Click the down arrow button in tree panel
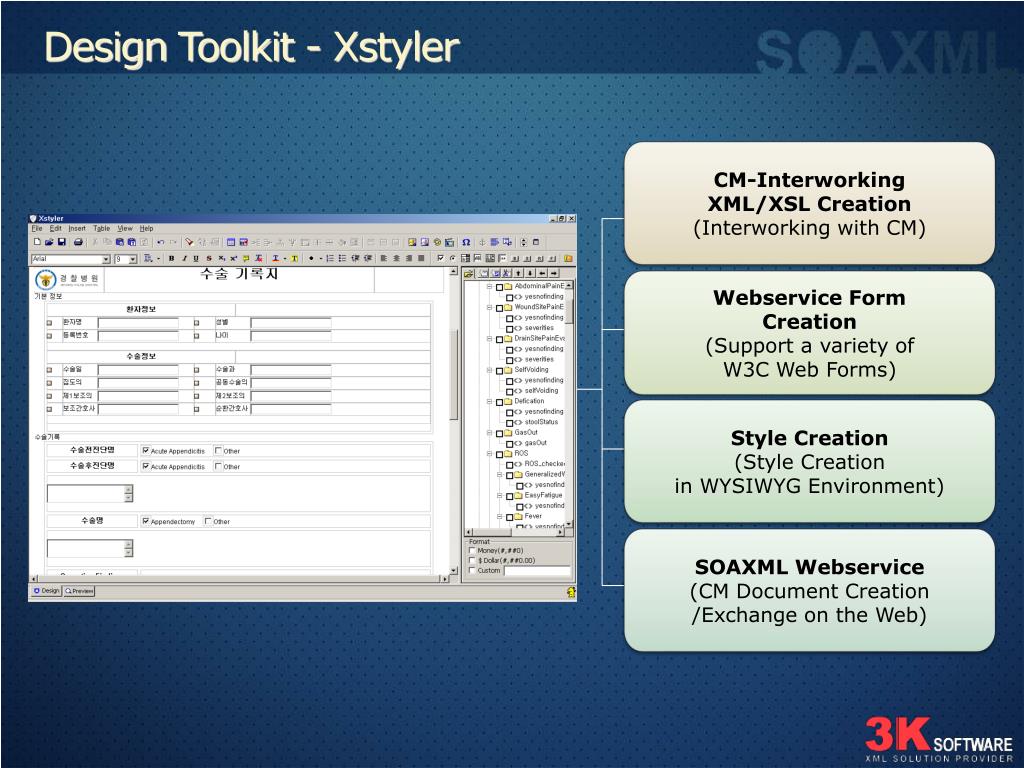Viewport: 1024px width, 768px height. [530, 273]
